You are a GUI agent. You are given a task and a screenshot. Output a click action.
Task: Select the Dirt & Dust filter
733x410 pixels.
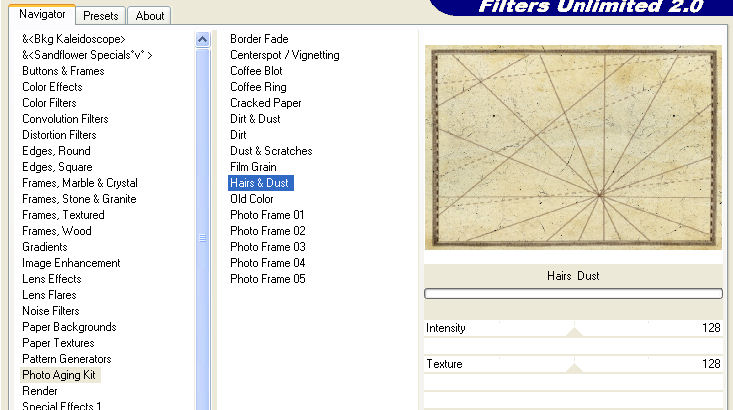click(x=255, y=119)
